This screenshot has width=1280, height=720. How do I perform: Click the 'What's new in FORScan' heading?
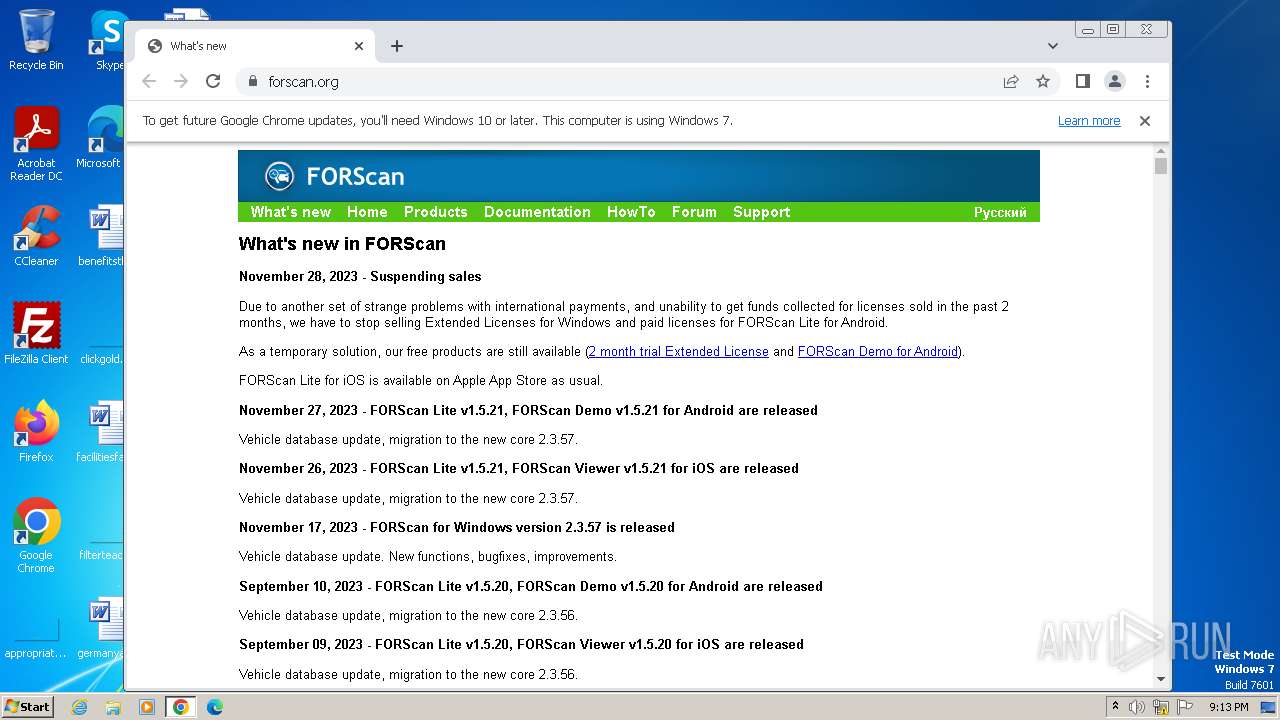(x=342, y=244)
